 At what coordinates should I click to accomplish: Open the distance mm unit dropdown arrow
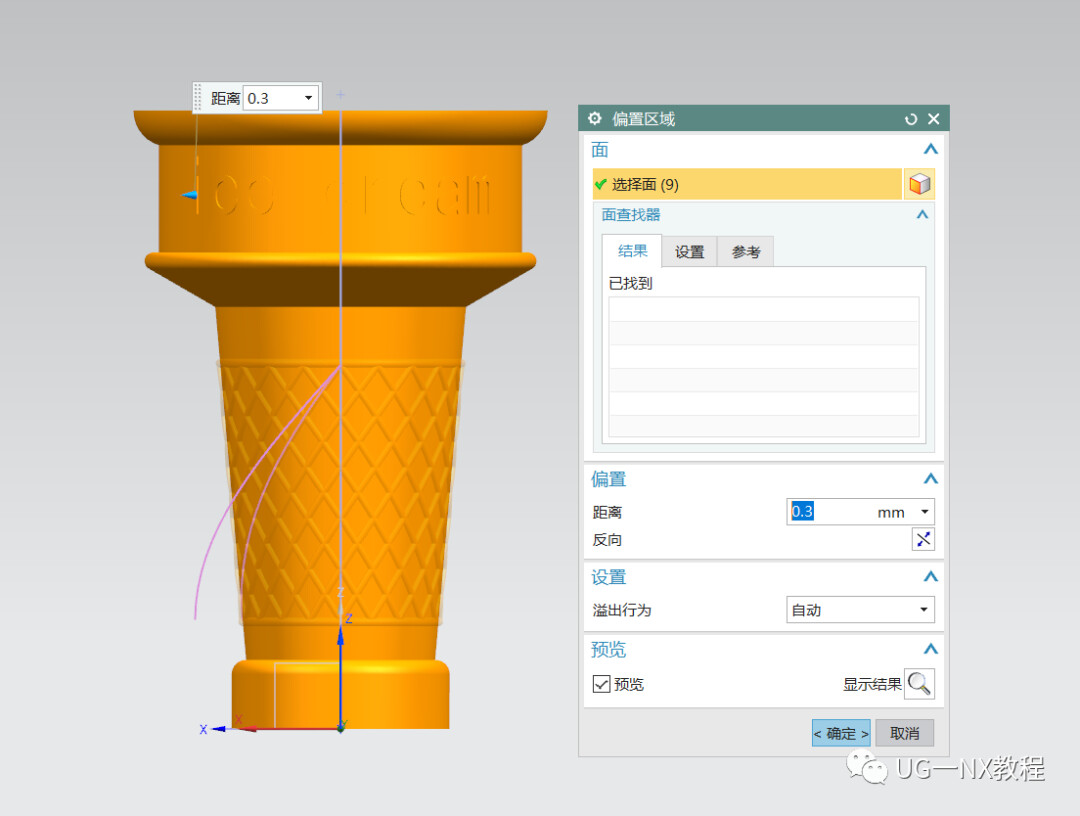pyautogui.click(x=924, y=512)
